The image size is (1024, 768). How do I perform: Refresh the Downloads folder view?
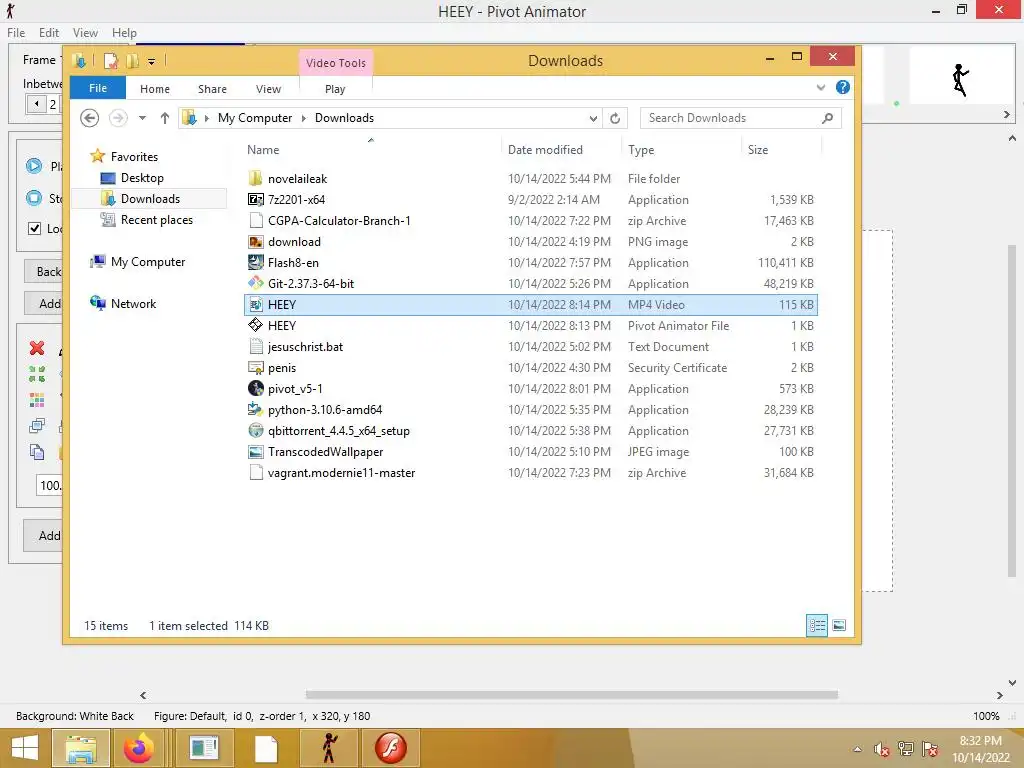click(615, 118)
